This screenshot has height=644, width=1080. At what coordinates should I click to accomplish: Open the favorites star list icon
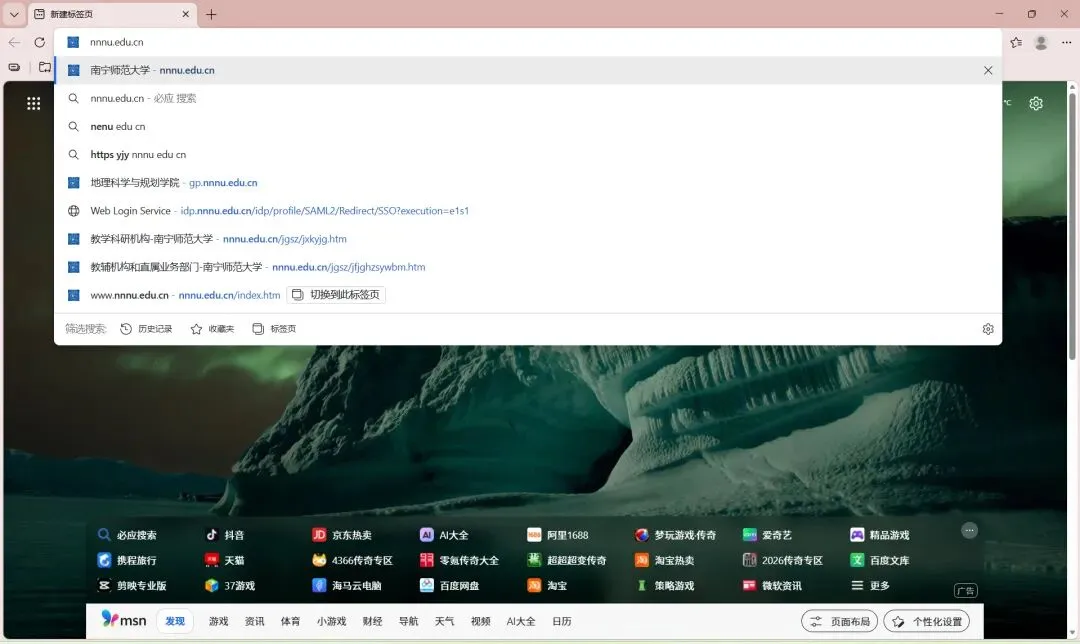pyautogui.click(x=1016, y=42)
